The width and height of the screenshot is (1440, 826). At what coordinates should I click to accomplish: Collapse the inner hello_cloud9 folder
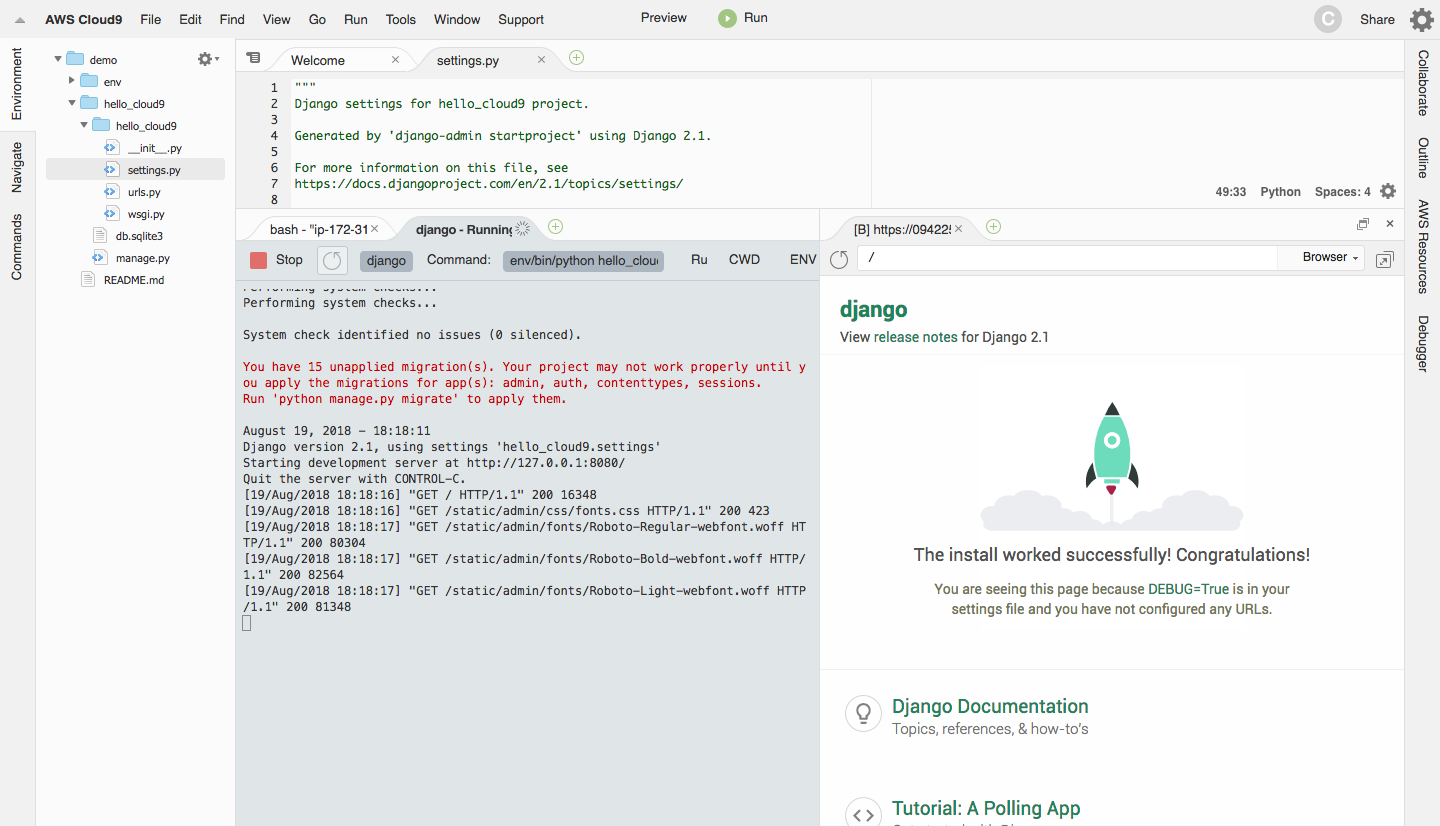click(x=83, y=125)
